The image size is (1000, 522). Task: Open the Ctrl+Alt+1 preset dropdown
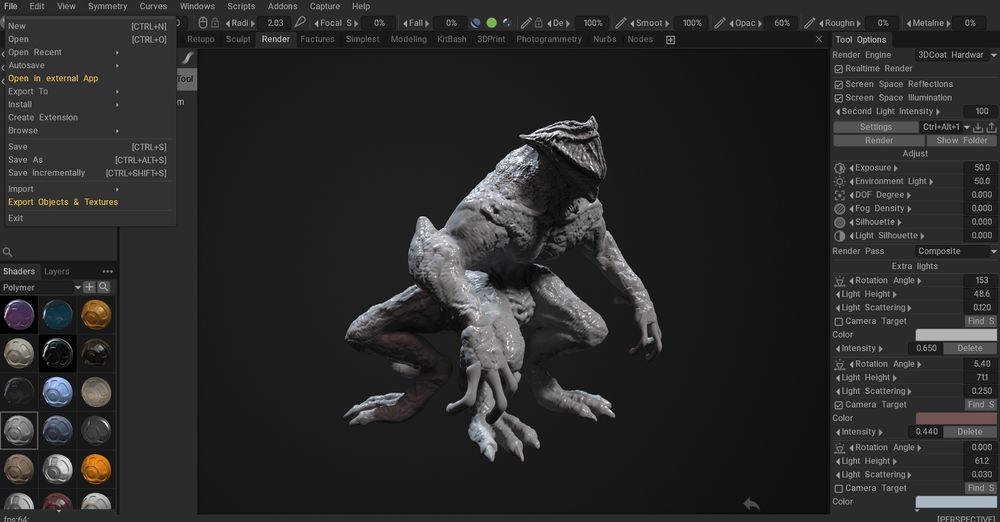pos(946,127)
